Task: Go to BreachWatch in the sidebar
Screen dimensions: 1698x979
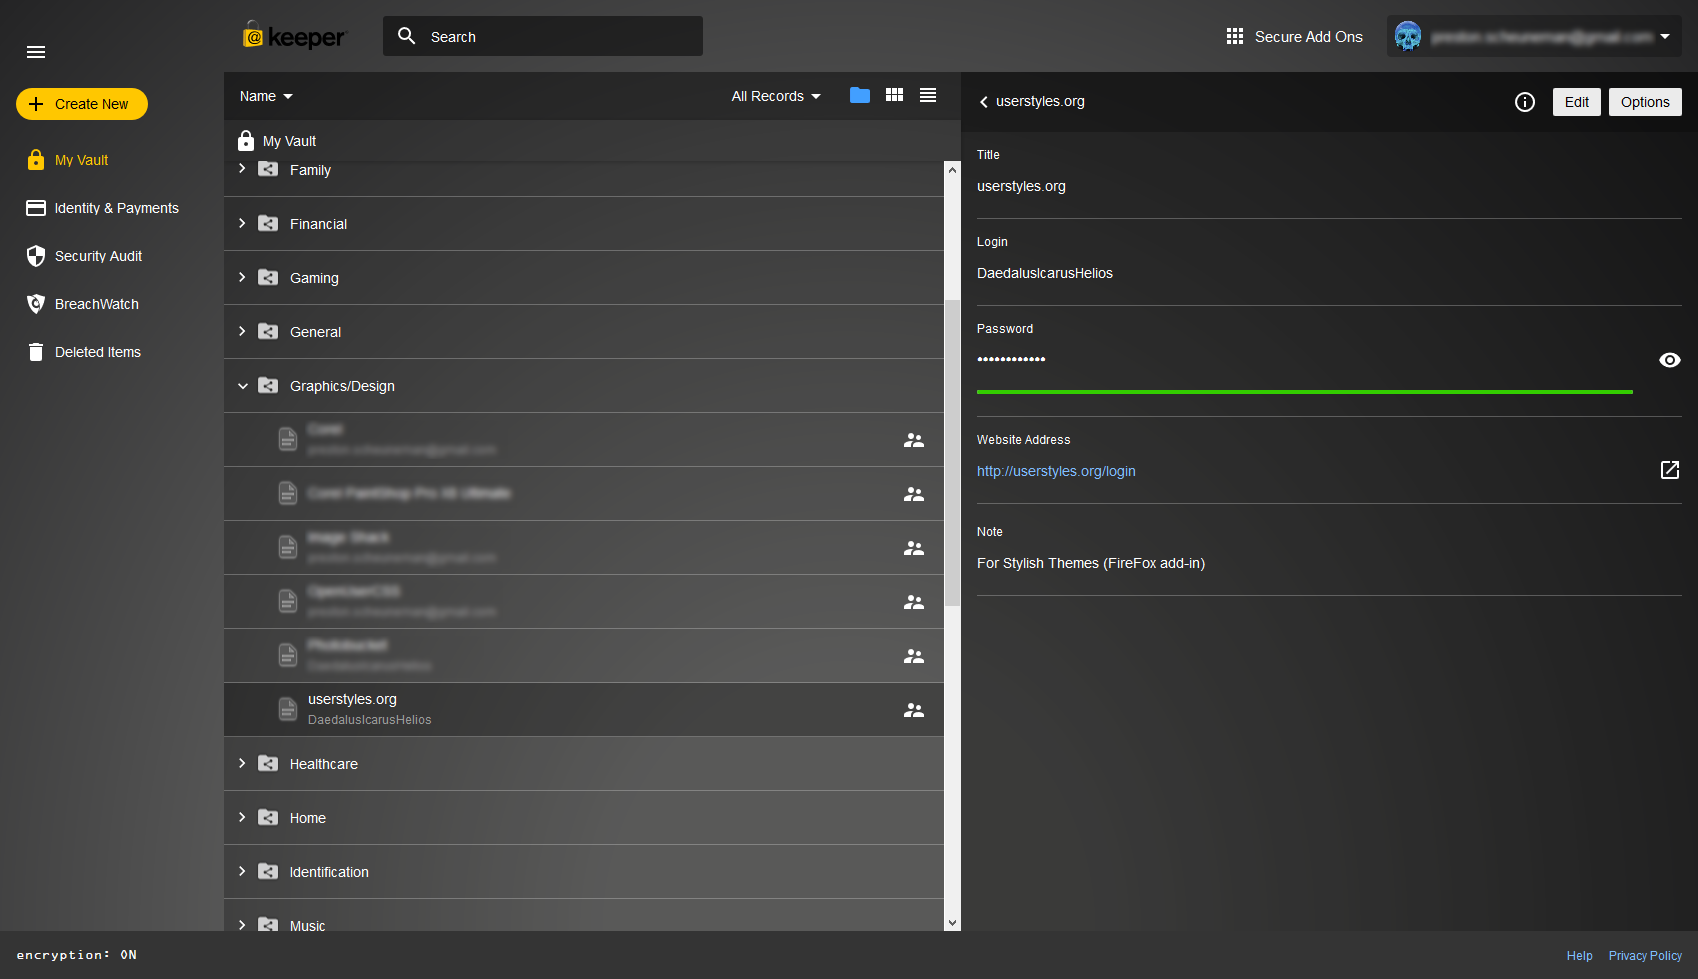Action: (96, 304)
